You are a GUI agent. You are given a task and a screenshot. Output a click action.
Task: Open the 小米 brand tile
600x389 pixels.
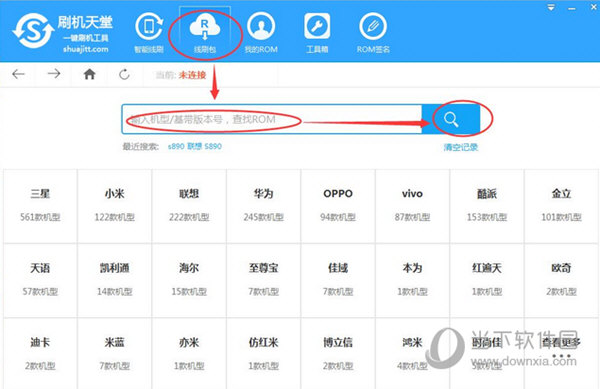click(x=115, y=206)
